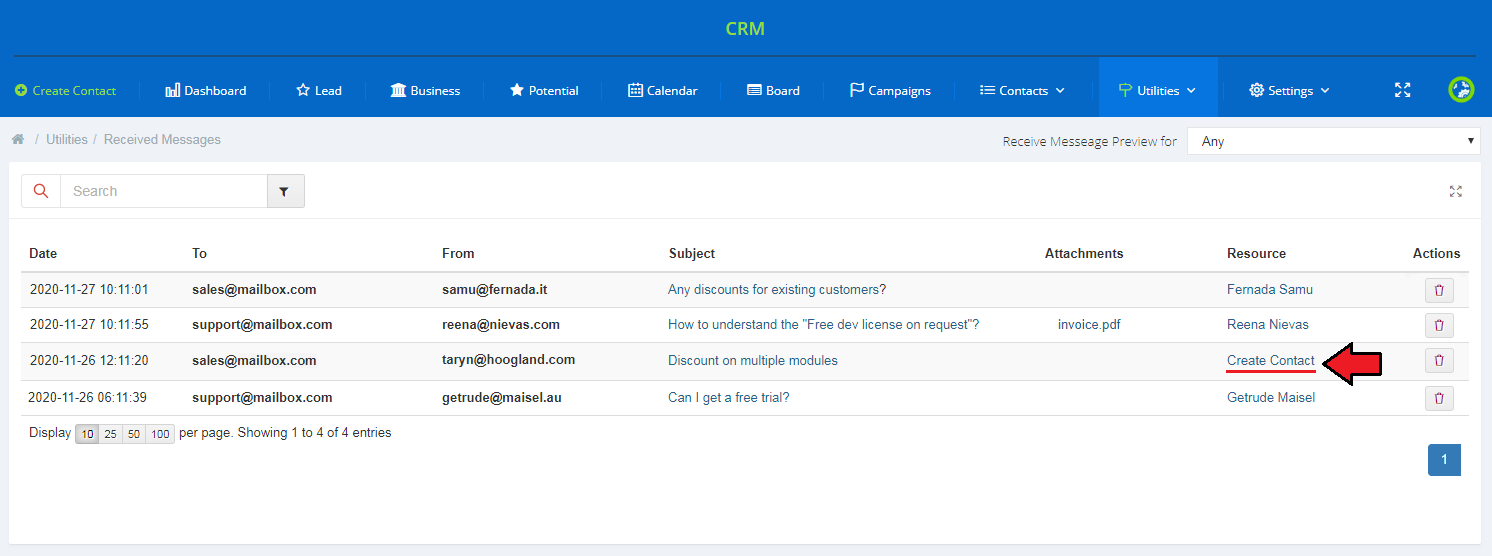Delete message from taryn@hoogland.com
1492x556 pixels.
1439,360
